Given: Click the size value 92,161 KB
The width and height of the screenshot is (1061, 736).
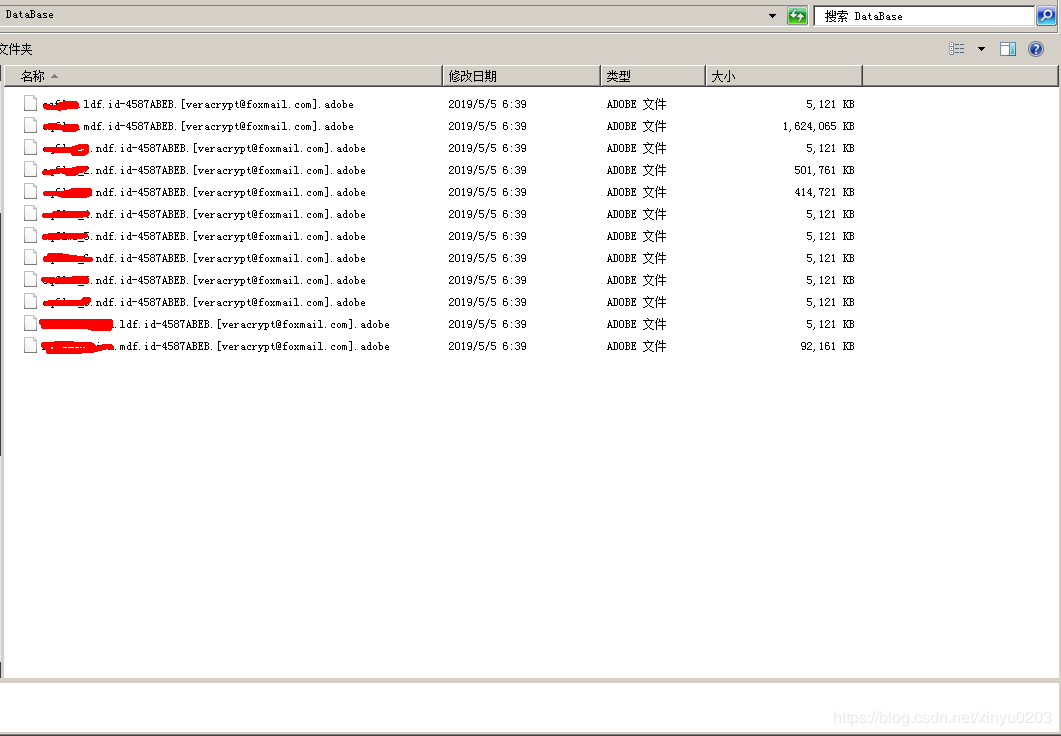Looking at the screenshot, I should point(827,346).
